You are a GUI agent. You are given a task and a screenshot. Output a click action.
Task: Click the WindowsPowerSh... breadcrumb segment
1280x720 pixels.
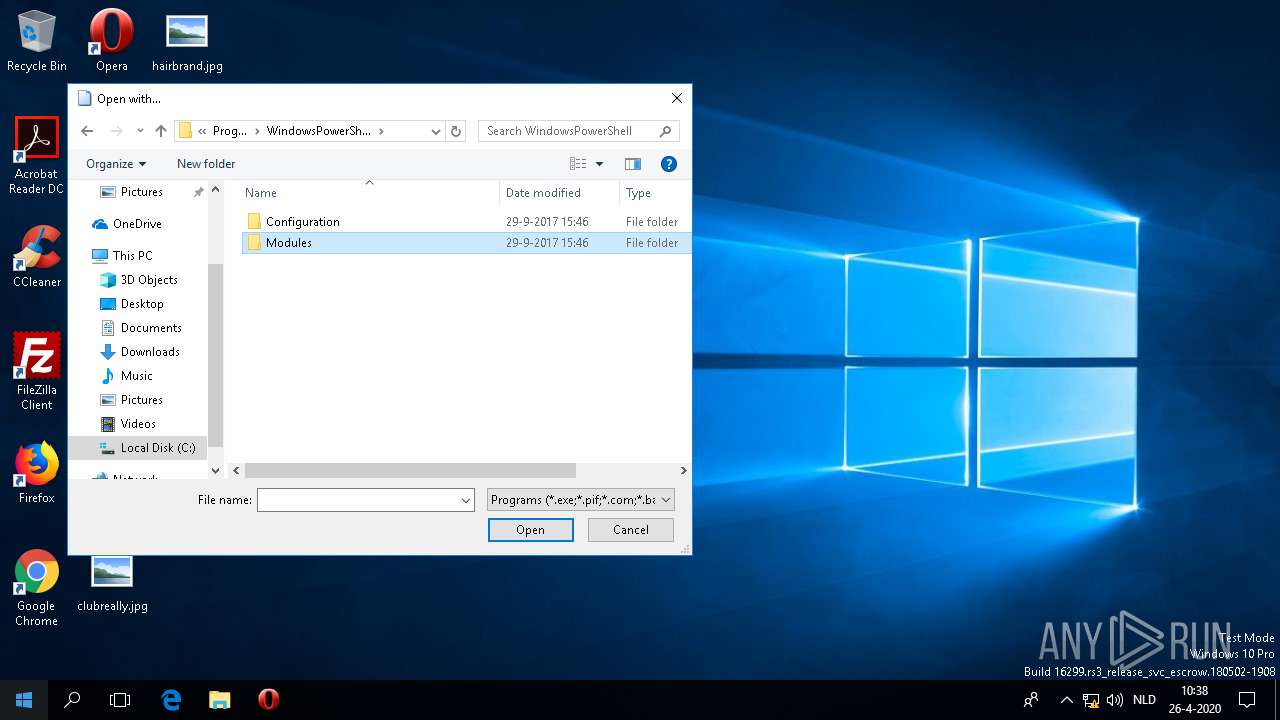319,131
